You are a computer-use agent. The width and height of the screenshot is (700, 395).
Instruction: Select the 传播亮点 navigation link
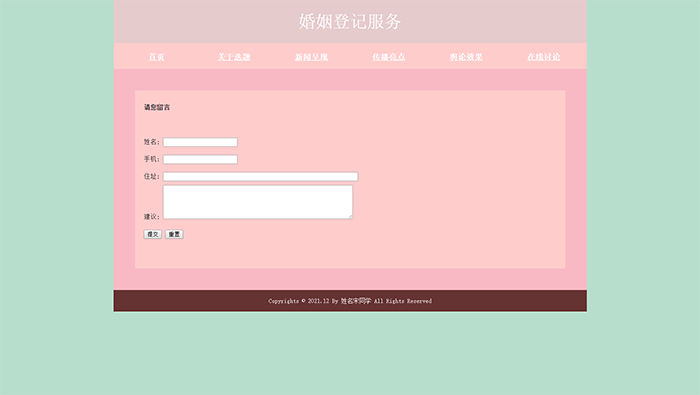click(389, 57)
